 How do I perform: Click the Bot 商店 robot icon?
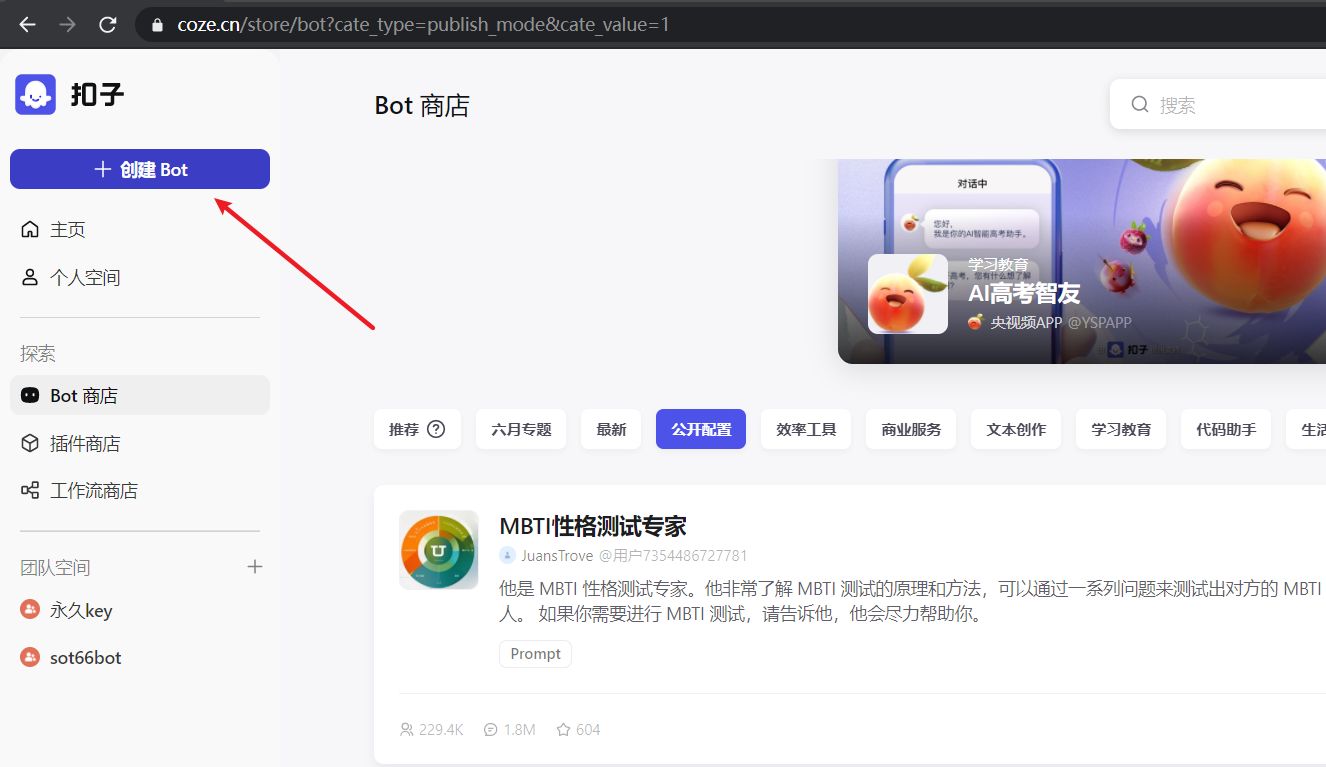click(30, 395)
